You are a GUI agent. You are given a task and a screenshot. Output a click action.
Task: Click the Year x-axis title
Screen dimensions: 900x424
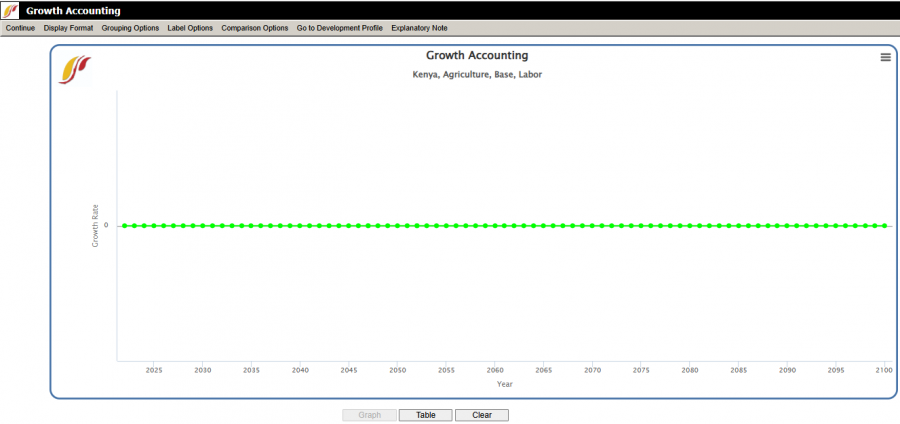coord(505,383)
